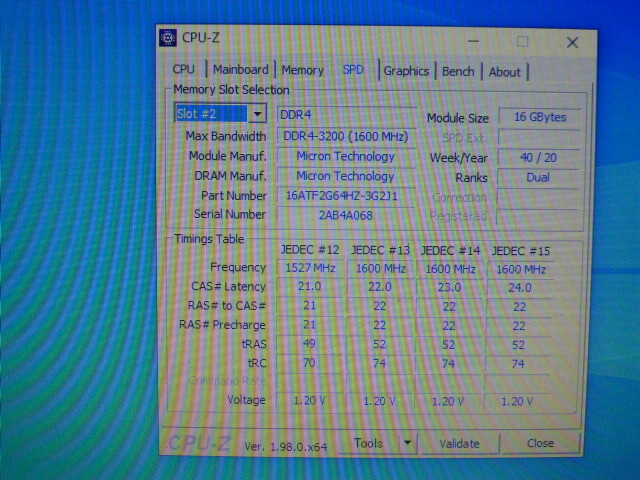640x480 pixels.
Task: Click the JEDEC #15 tRC value 74
Action: (518, 364)
